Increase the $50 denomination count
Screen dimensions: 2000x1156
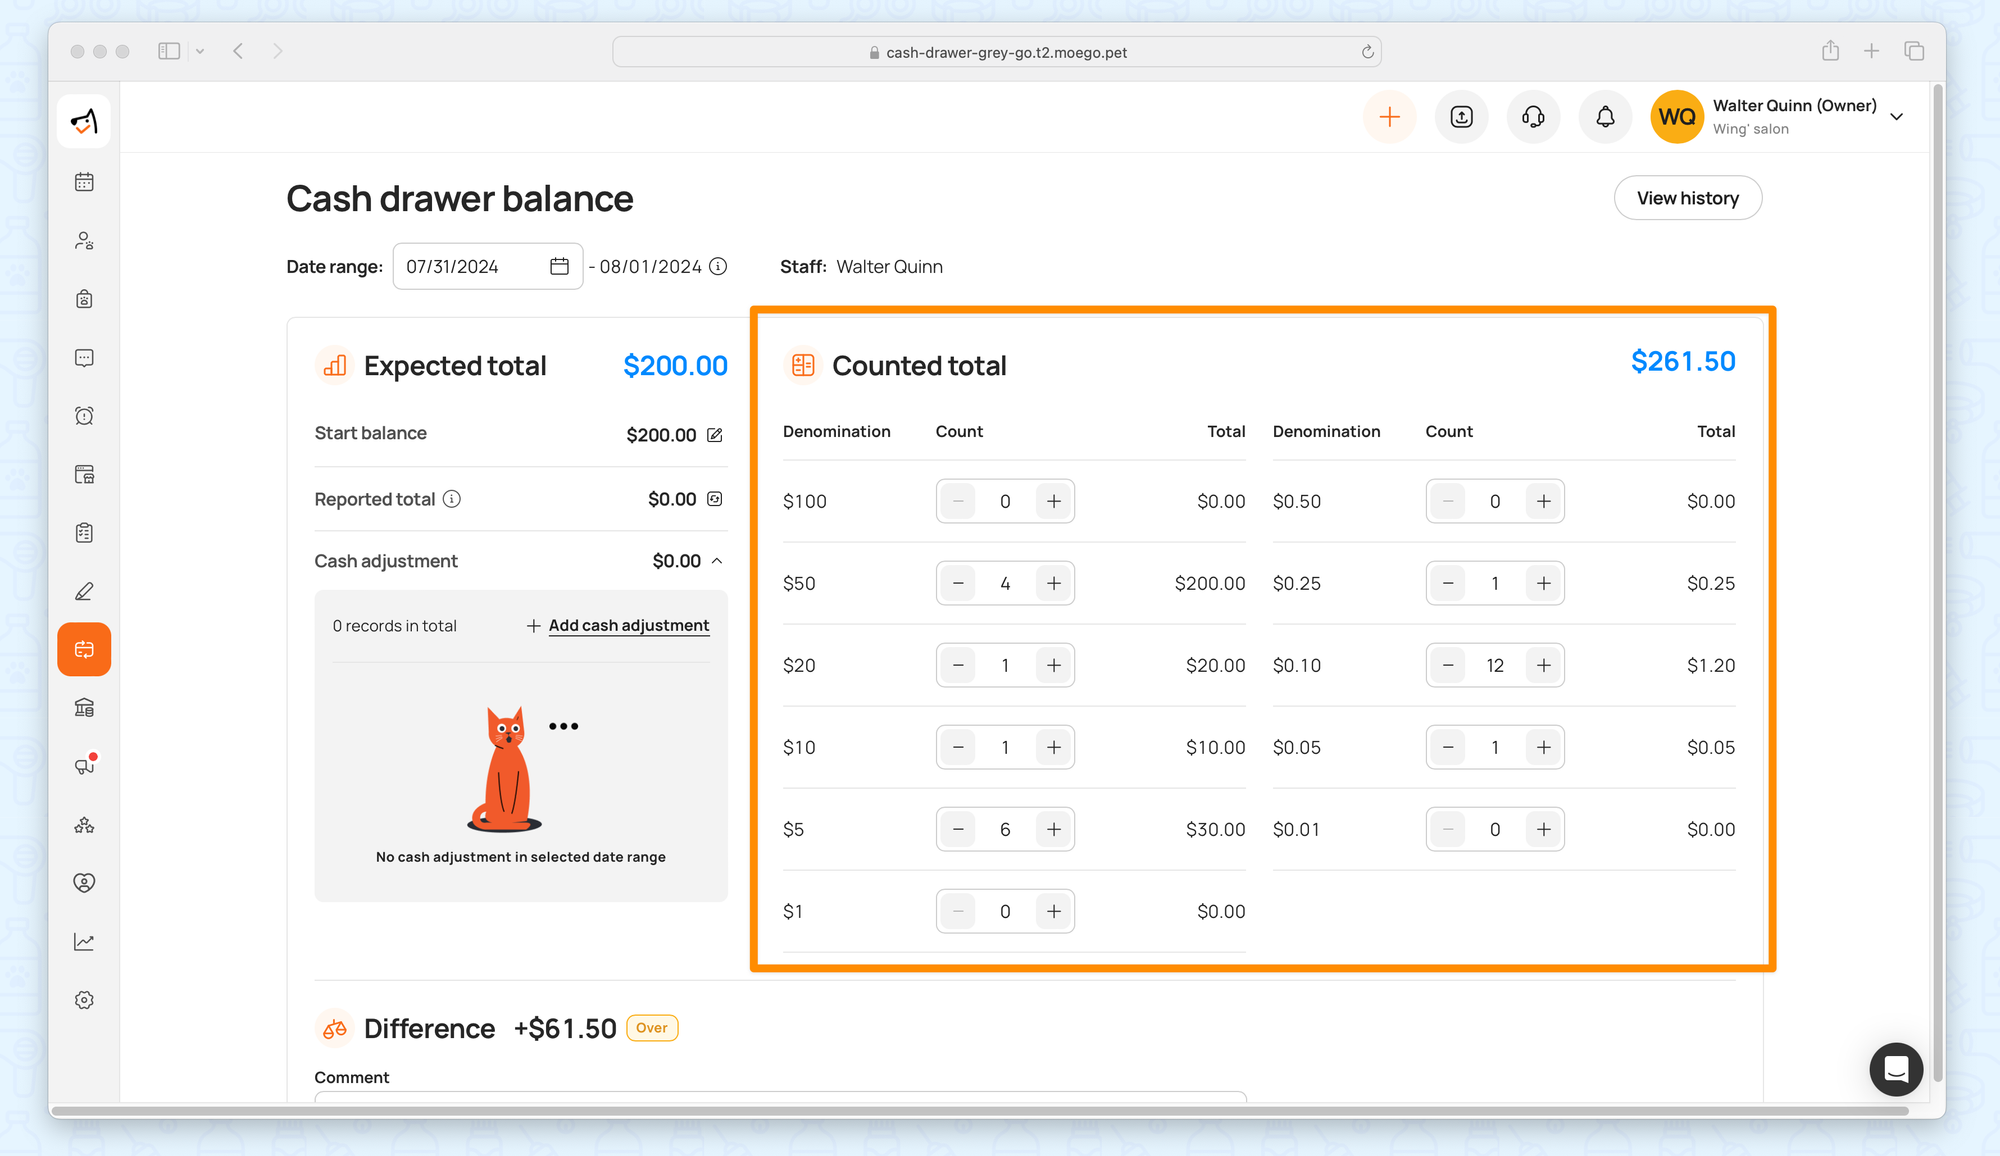click(1054, 583)
